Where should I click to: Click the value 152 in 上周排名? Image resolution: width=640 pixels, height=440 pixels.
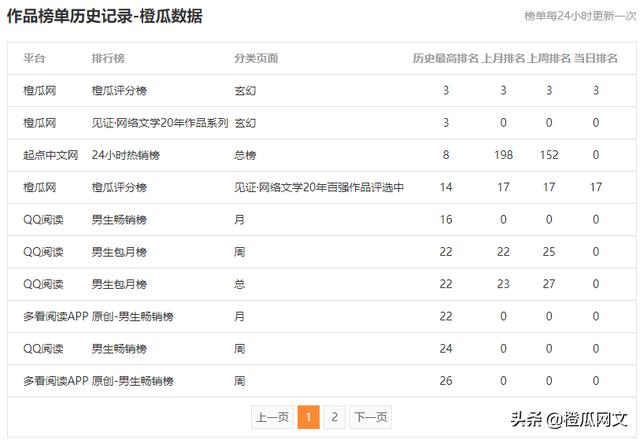(x=549, y=155)
